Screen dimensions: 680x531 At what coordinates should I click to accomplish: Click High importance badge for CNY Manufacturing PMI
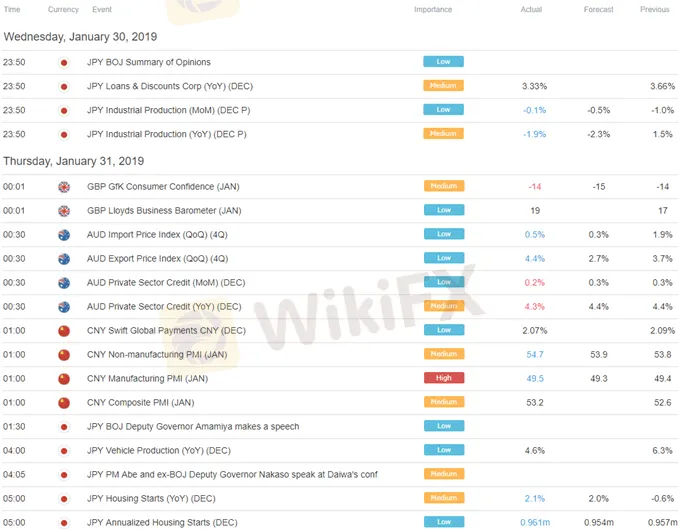coord(443,378)
